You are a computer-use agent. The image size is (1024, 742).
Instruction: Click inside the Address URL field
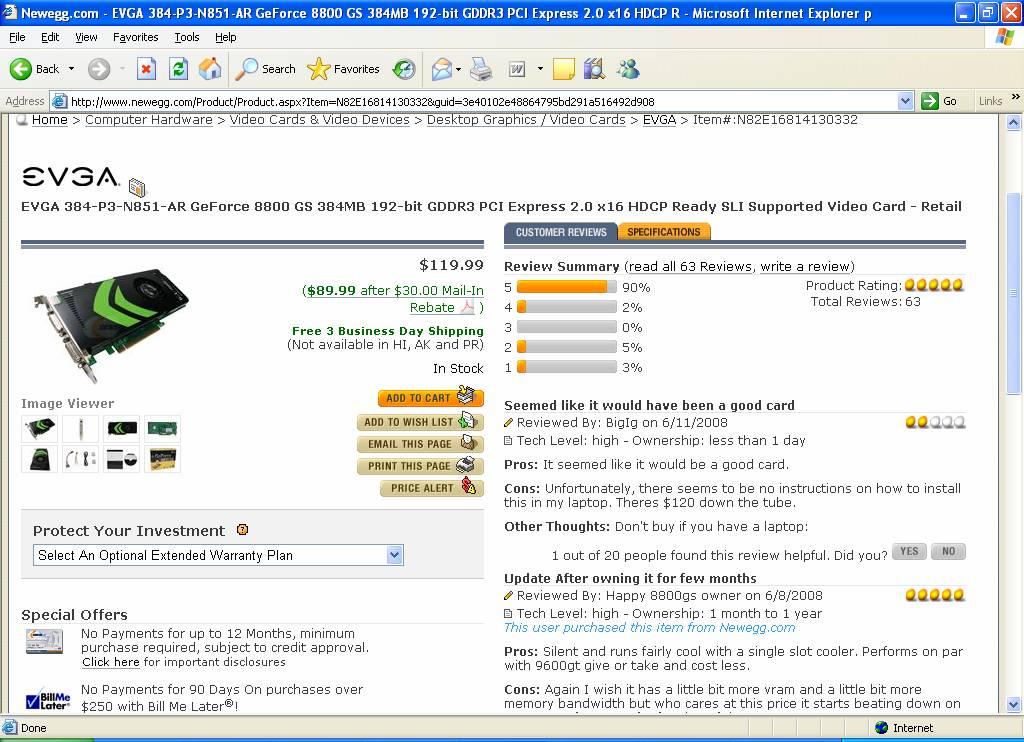pos(482,101)
